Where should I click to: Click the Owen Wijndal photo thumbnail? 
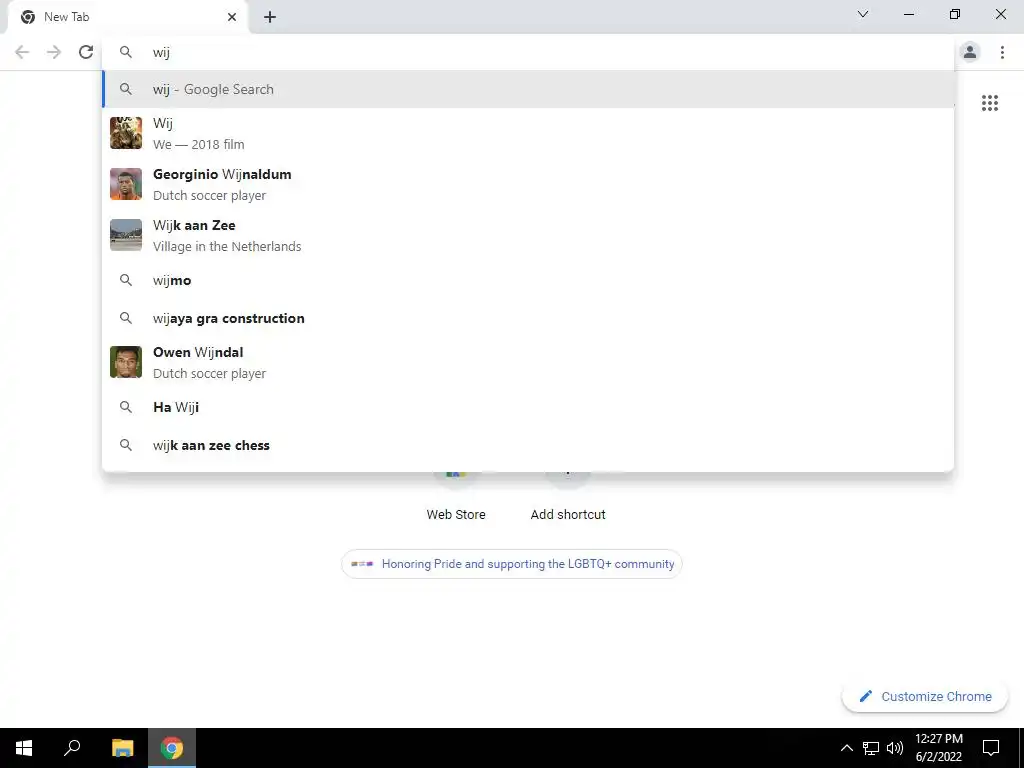(126, 362)
